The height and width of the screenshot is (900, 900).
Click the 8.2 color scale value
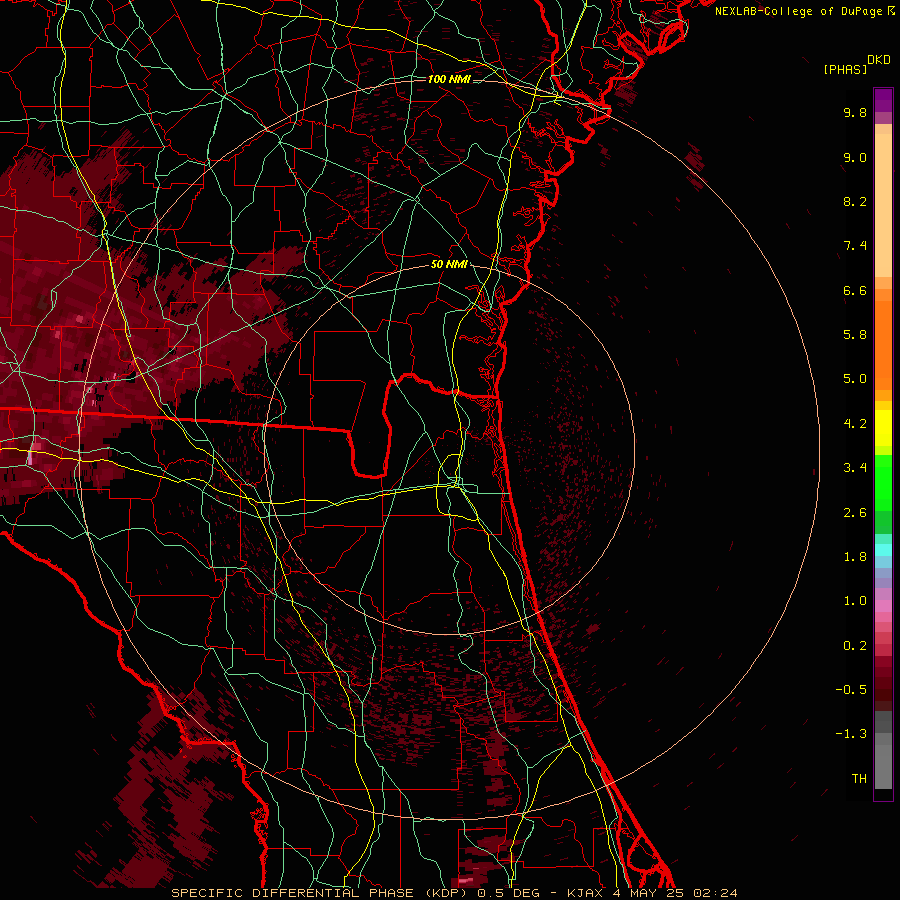pyautogui.click(x=855, y=201)
